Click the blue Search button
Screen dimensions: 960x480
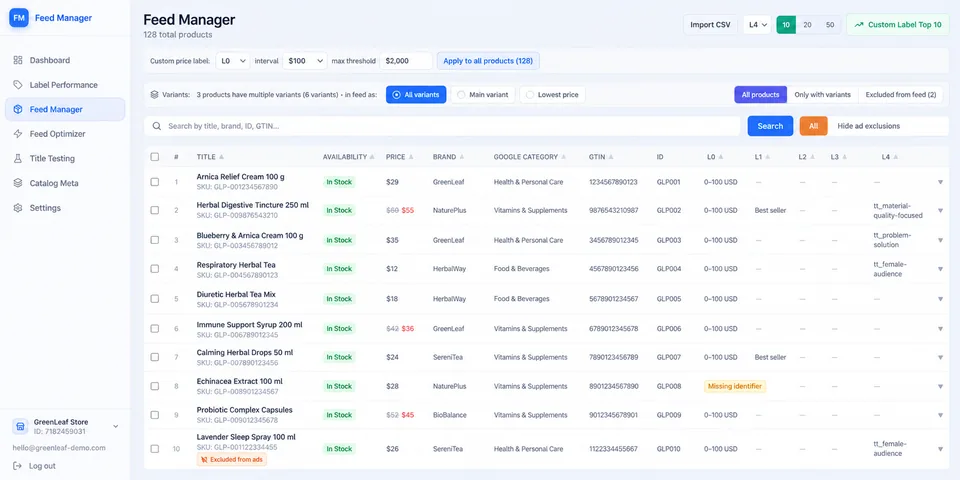click(770, 126)
